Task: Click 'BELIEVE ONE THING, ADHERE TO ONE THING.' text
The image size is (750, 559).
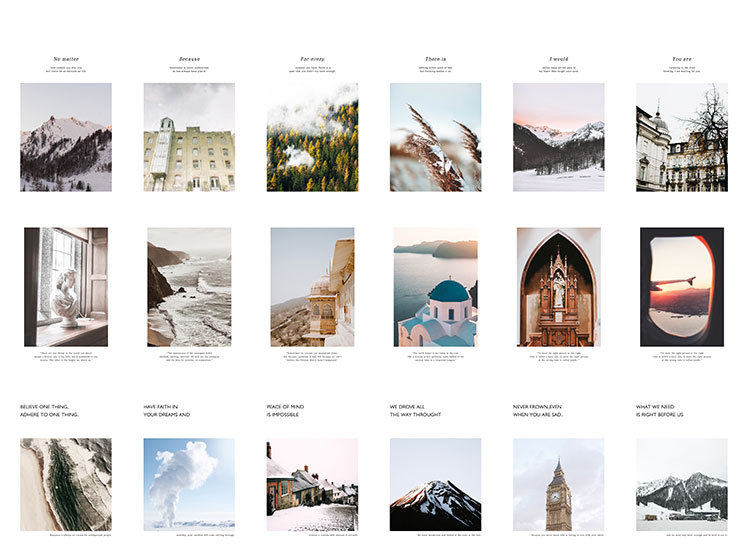Action: tap(49, 410)
